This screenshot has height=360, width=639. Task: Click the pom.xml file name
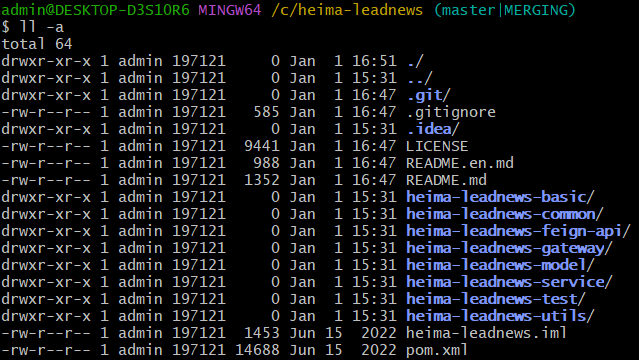point(437,350)
